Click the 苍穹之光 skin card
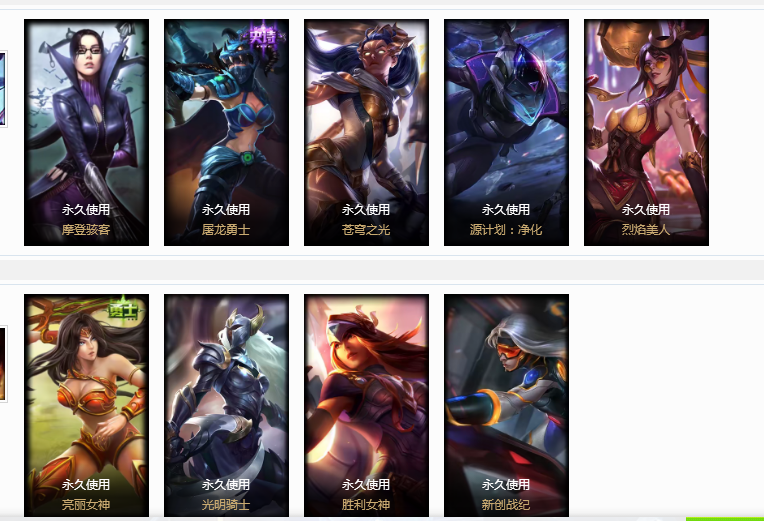This screenshot has width=764, height=521. point(366,133)
